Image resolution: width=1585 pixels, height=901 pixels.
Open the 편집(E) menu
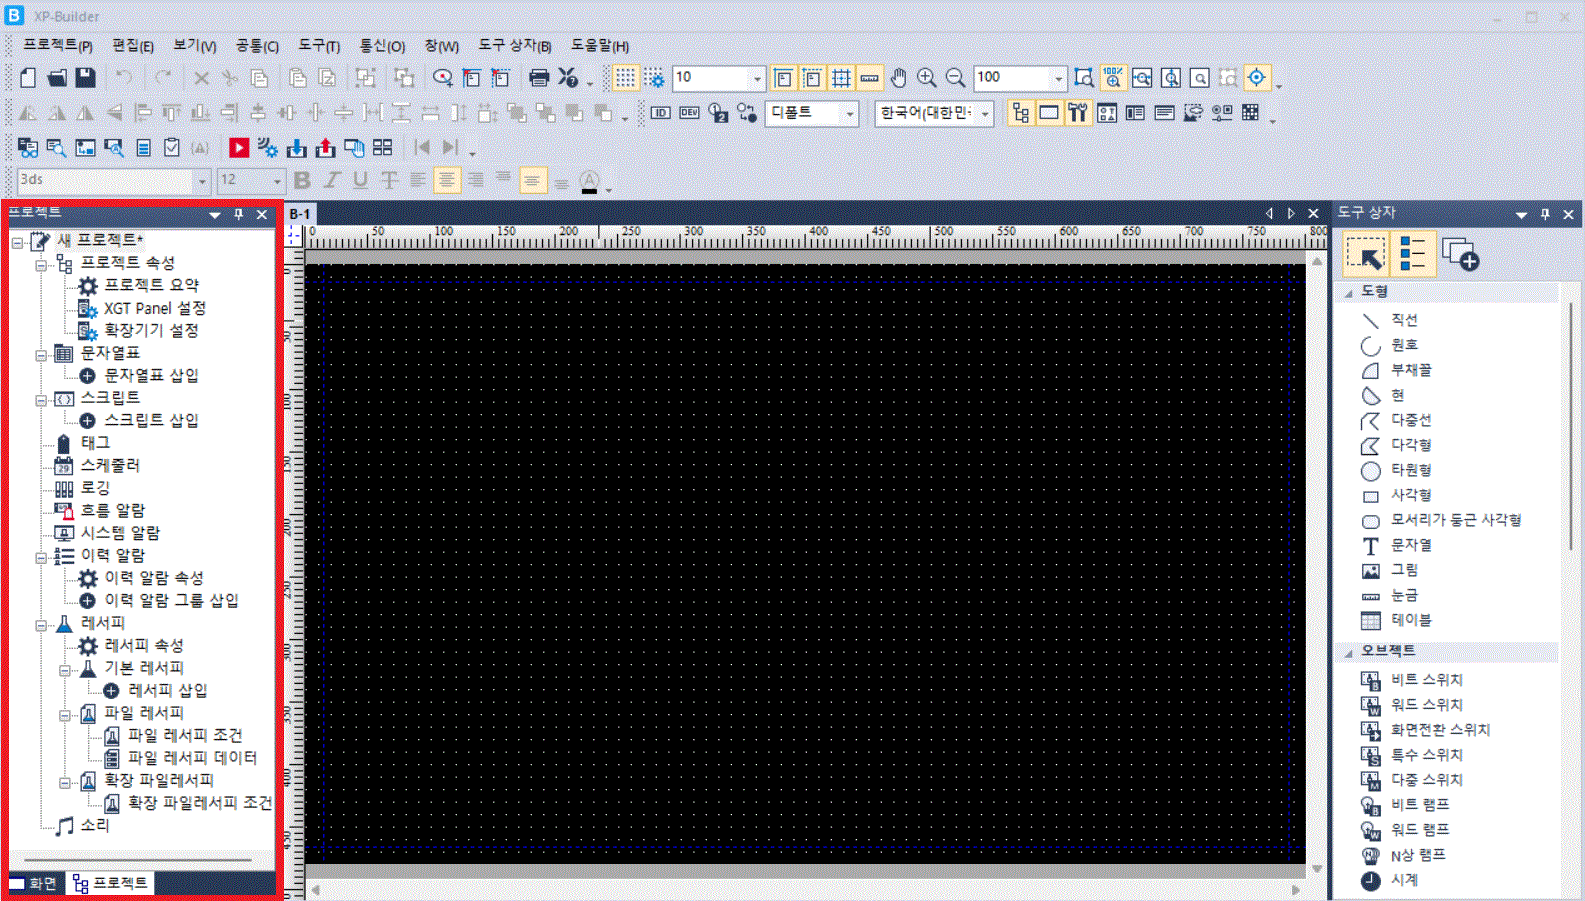(133, 46)
